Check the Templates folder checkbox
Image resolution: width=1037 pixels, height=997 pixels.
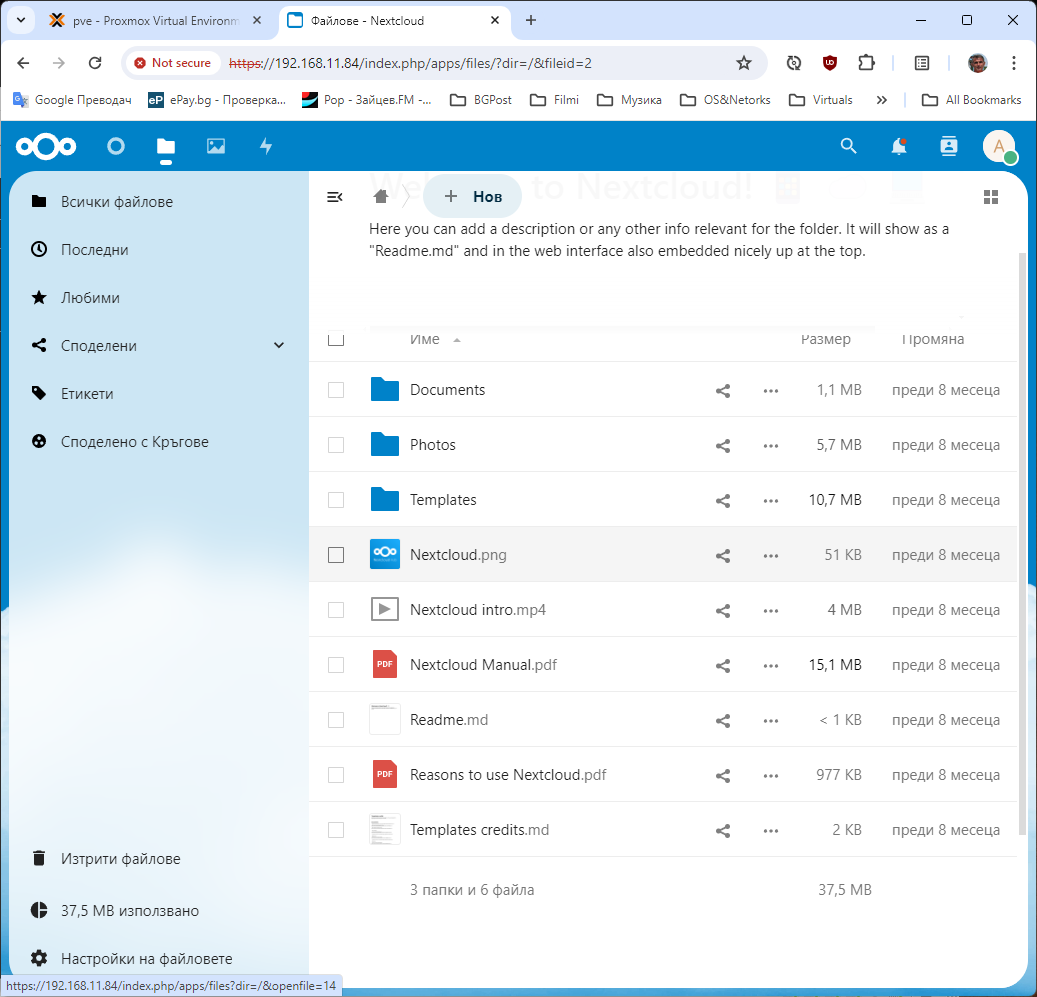pos(336,500)
